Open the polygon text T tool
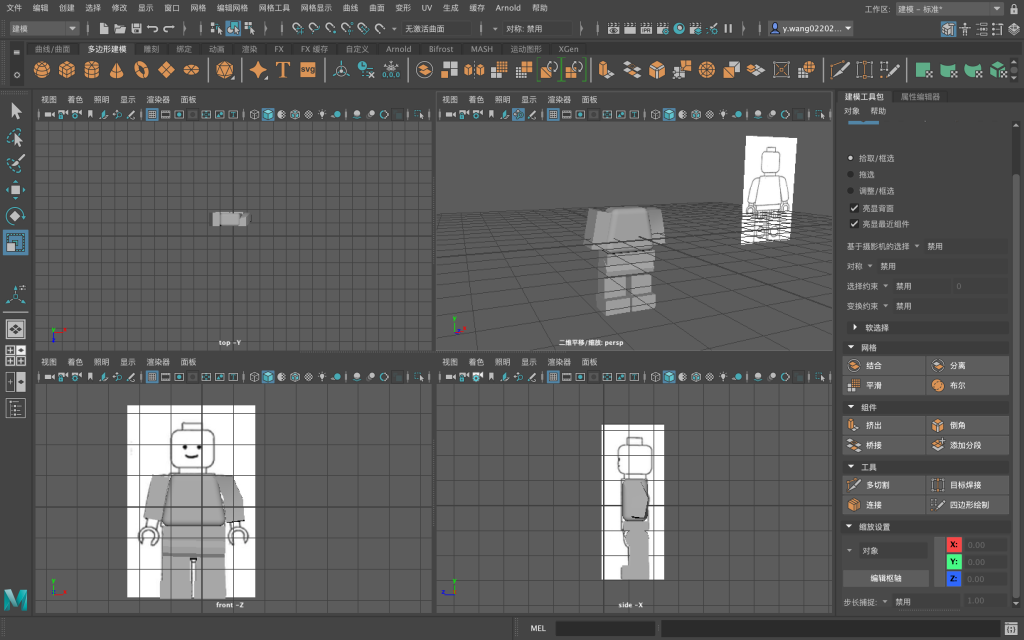The width and height of the screenshot is (1024, 640). click(283, 69)
